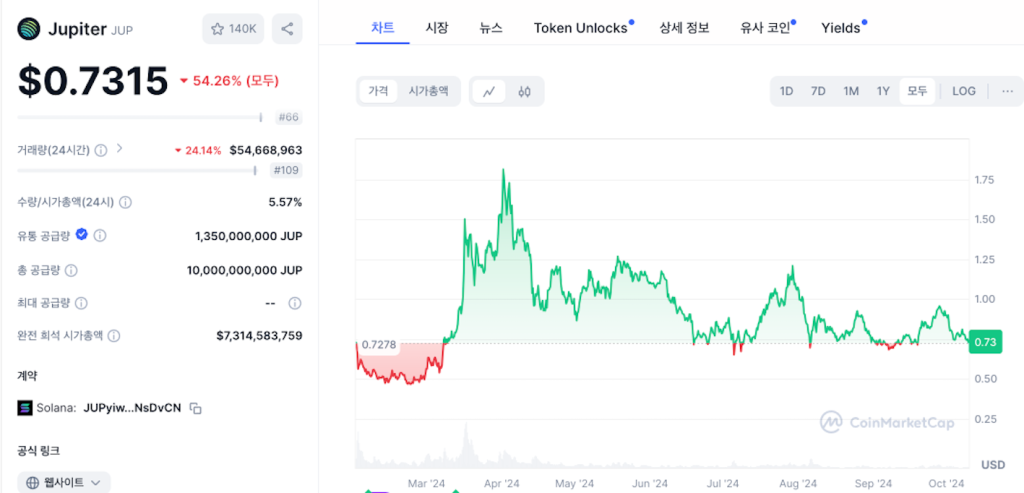Expand the chevron beside 거래량(24시간)
The image size is (1024, 493).
pyautogui.click(x=119, y=148)
